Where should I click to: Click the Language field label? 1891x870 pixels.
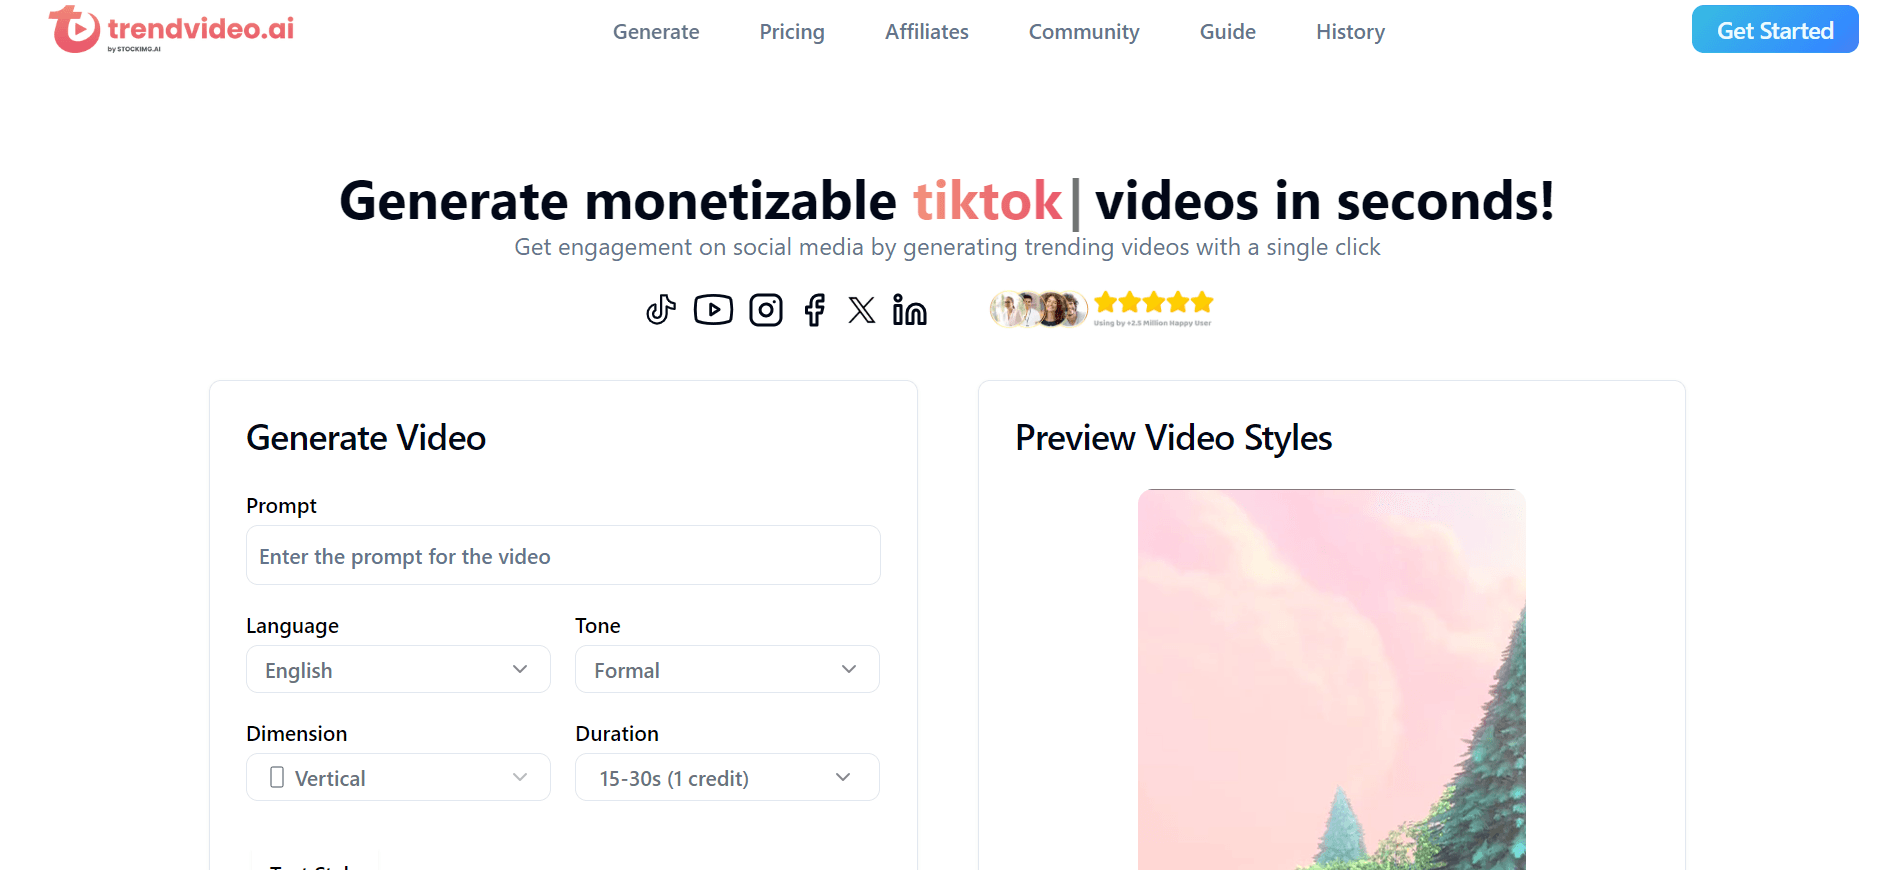point(292,626)
